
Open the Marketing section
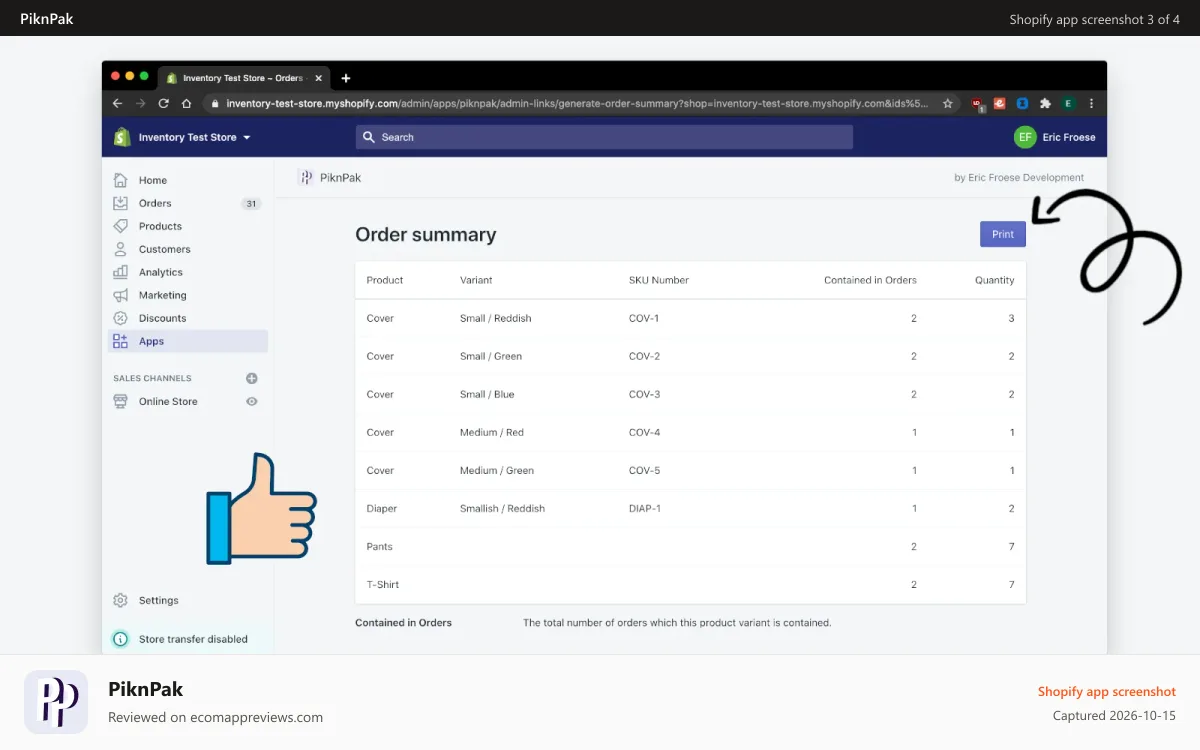click(162, 295)
